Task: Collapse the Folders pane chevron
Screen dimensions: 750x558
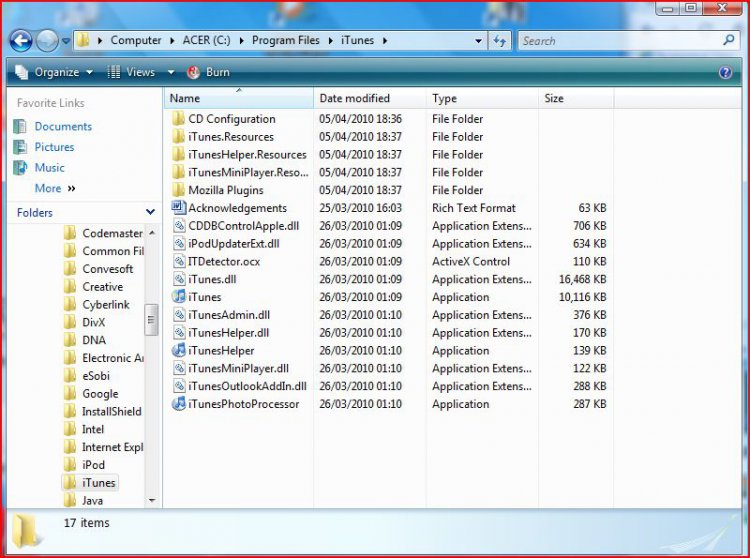Action: [150, 212]
